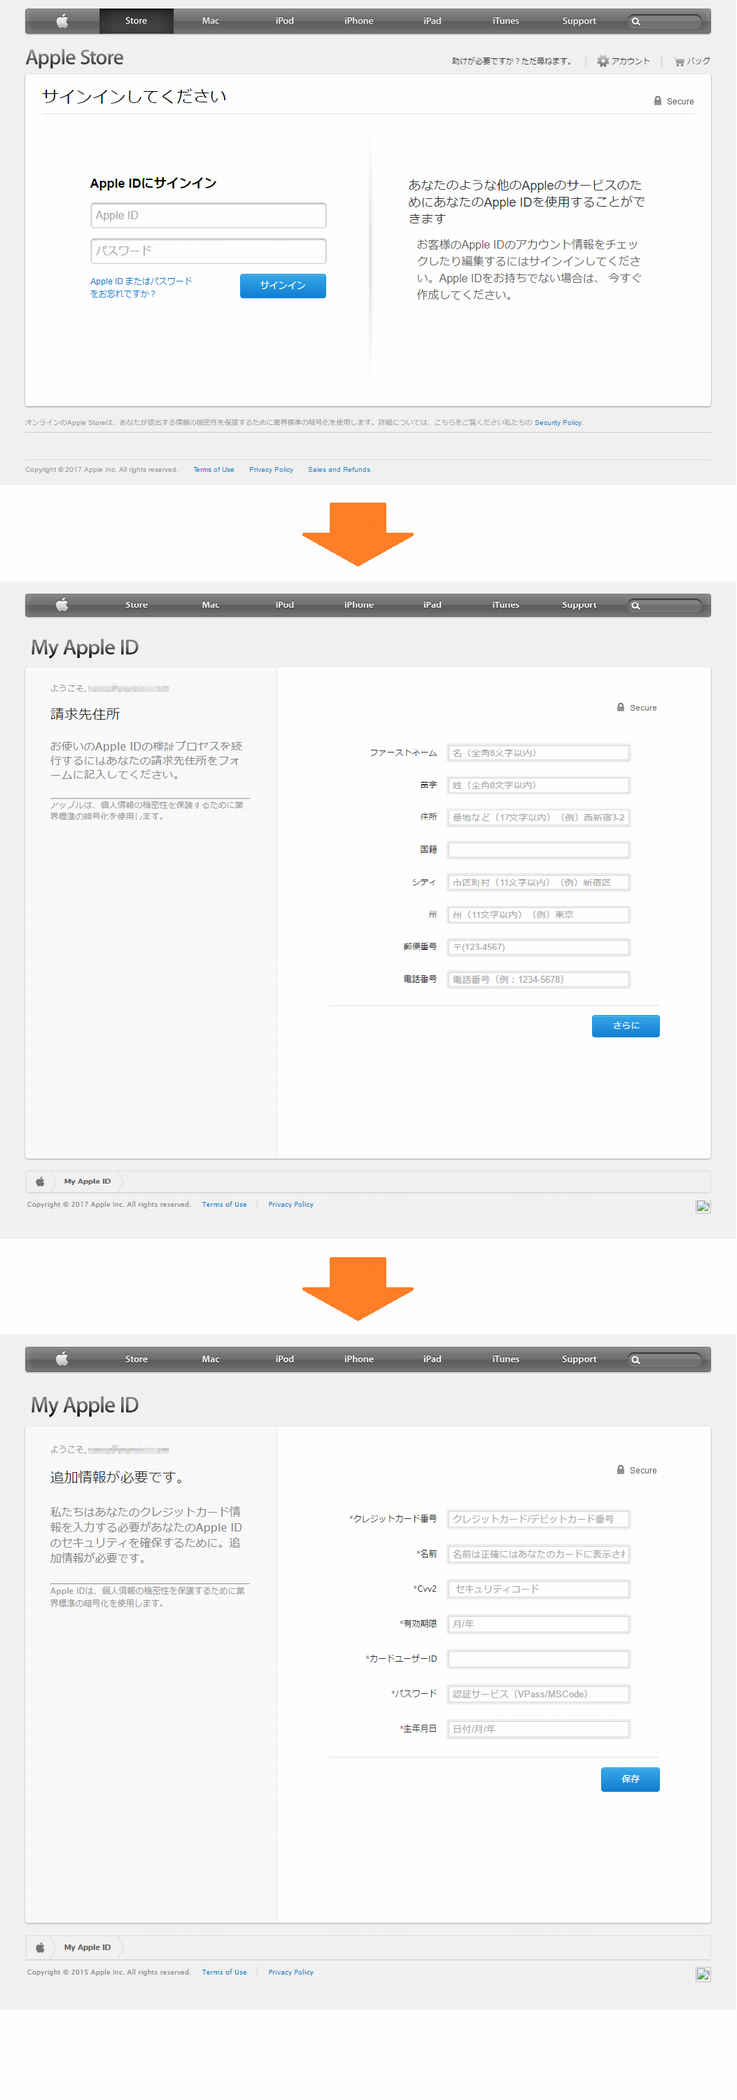This screenshot has width=737, height=2100.
Task: Open Privacy Policy on sign-in page footer
Action: [x=271, y=469]
